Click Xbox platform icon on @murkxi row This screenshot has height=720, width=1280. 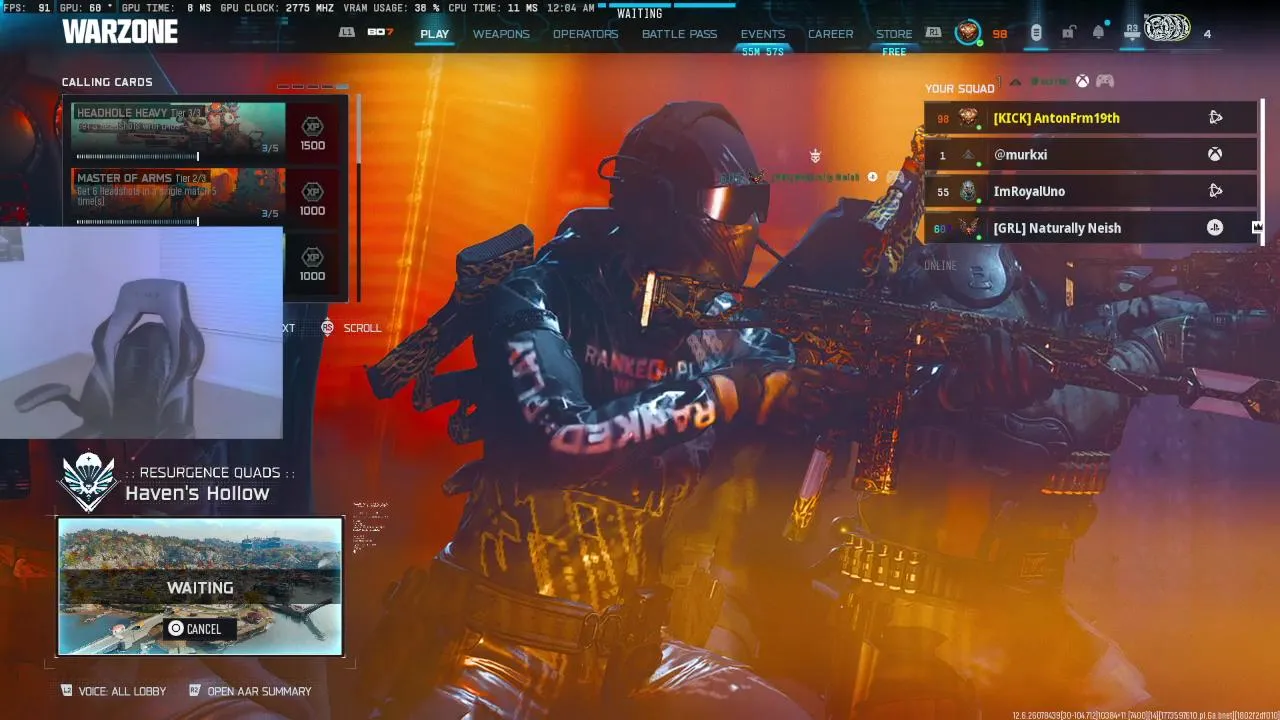click(1215, 155)
